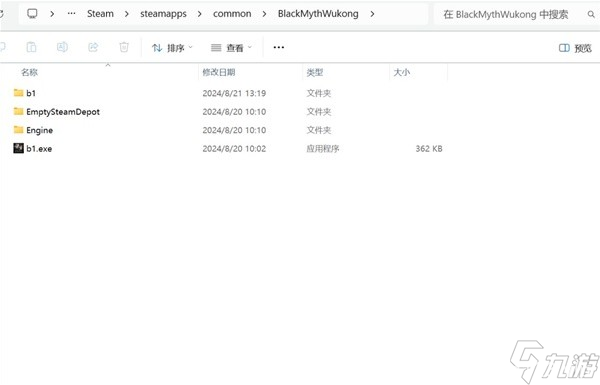Sort by the 类型 column header

(315, 72)
